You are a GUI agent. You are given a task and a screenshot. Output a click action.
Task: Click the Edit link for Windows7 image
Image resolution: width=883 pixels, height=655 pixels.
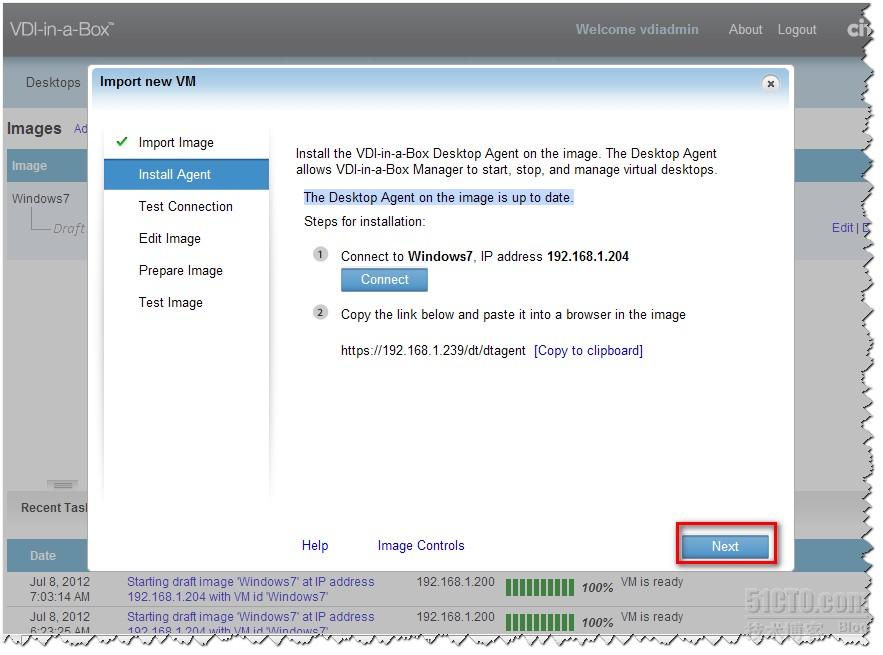coord(842,228)
